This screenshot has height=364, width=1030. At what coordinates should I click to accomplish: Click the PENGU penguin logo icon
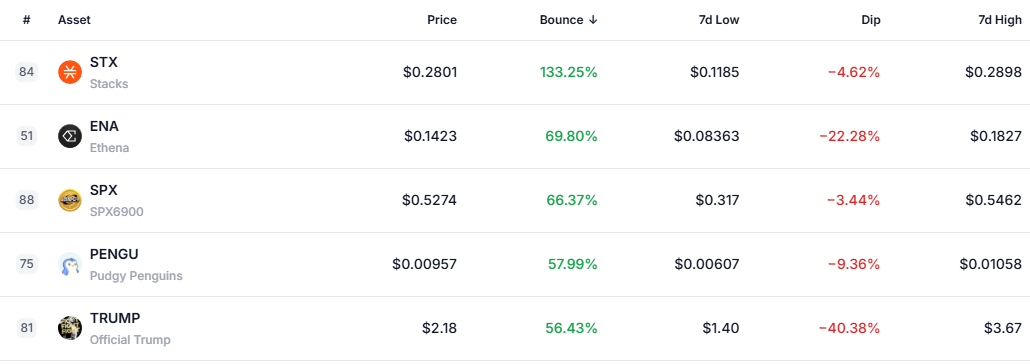coord(70,264)
